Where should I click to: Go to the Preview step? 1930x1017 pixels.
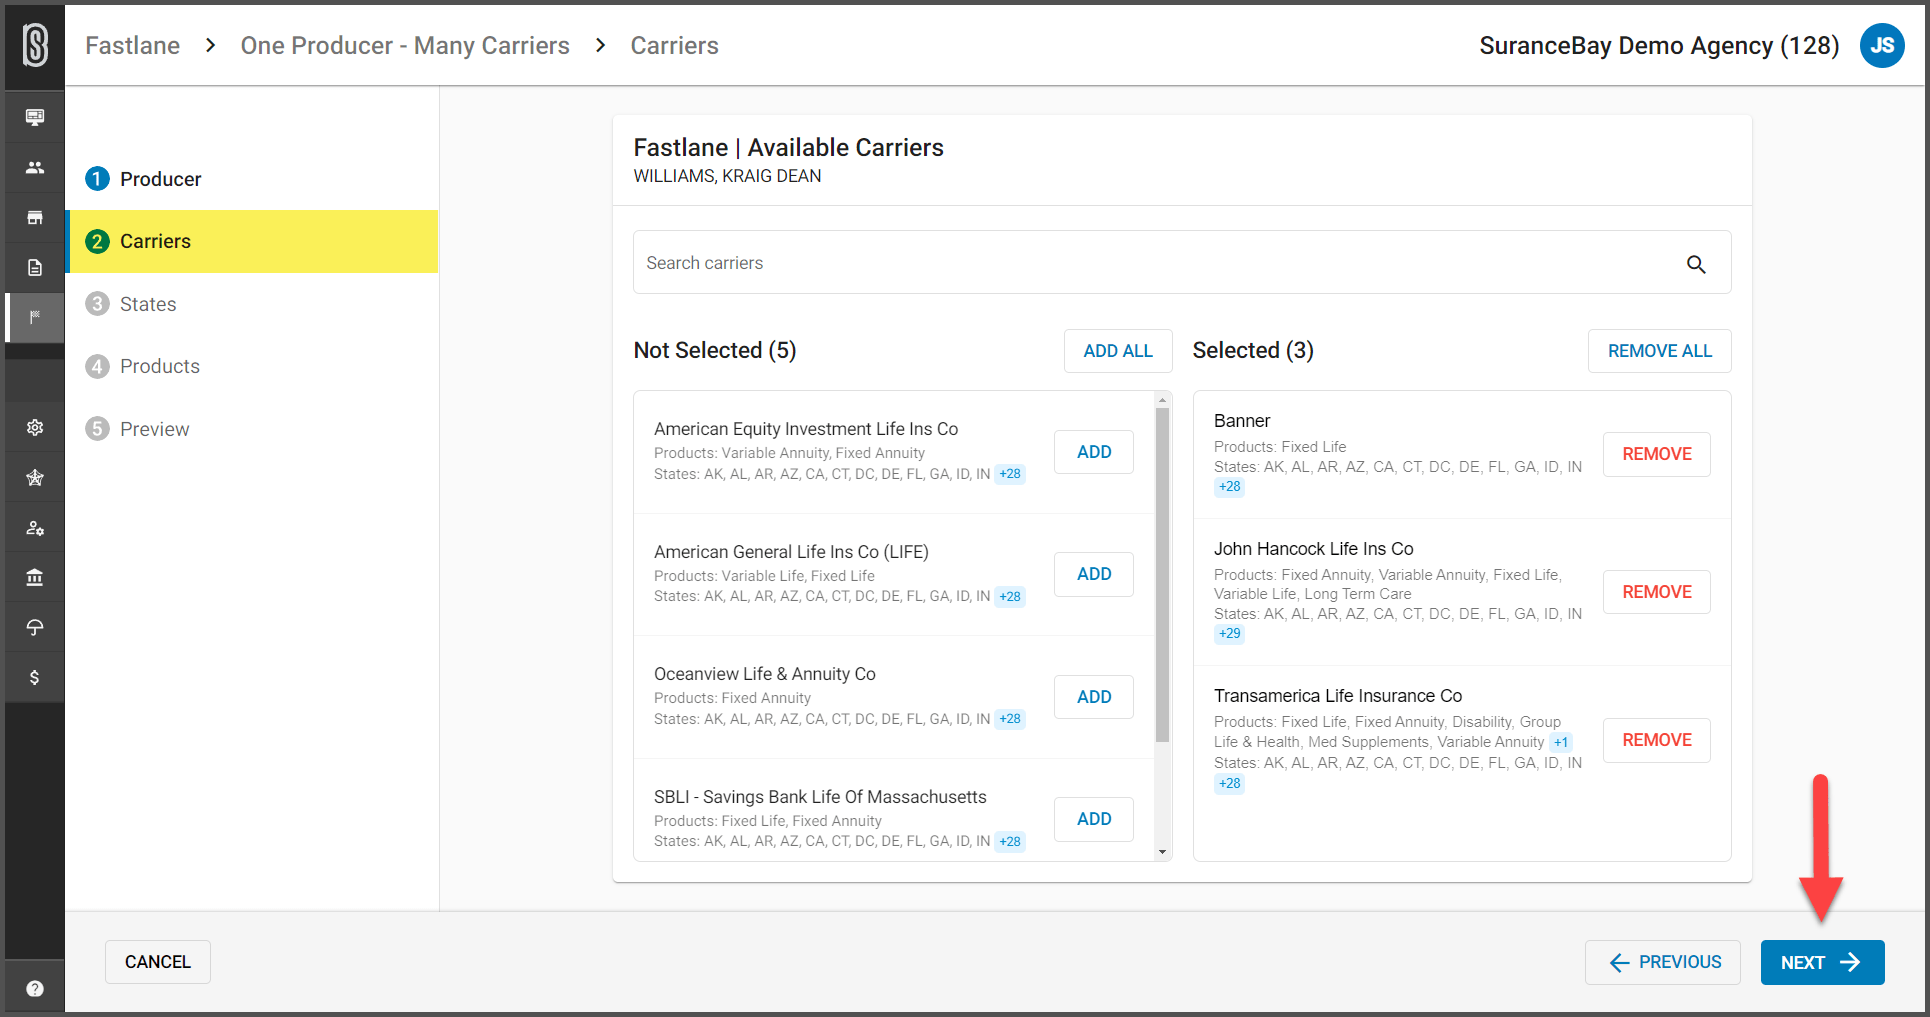tap(154, 428)
